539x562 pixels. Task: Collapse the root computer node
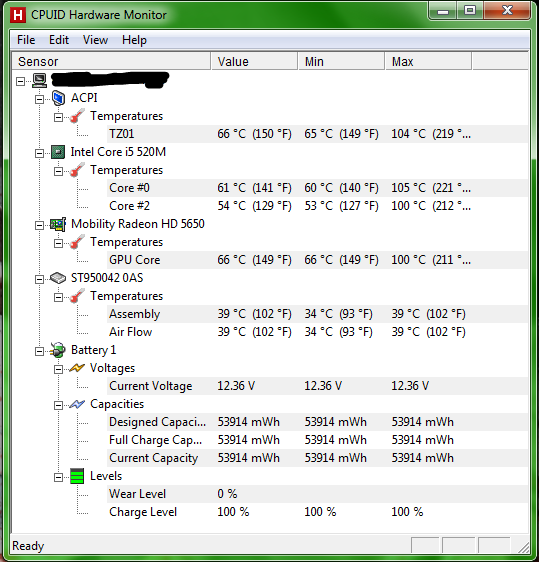click(20, 81)
